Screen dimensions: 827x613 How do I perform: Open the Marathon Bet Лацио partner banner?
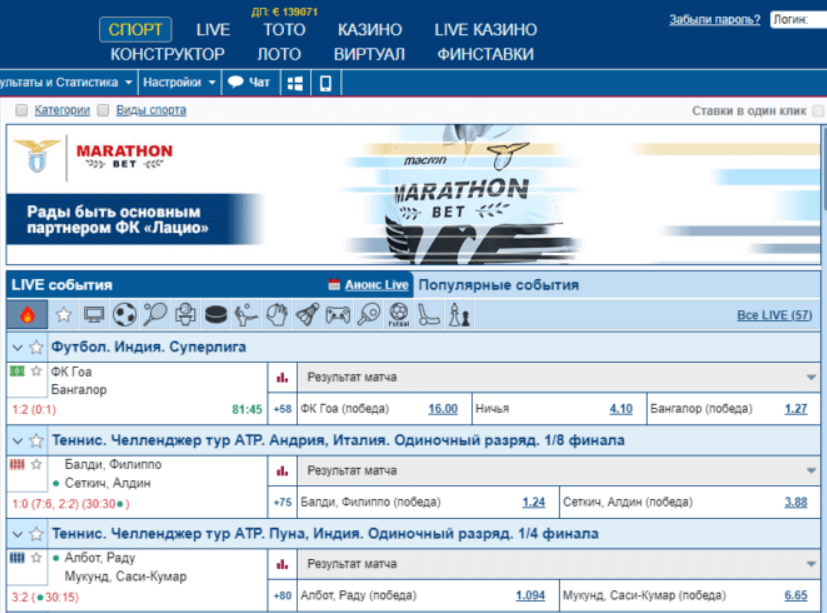point(414,194)
